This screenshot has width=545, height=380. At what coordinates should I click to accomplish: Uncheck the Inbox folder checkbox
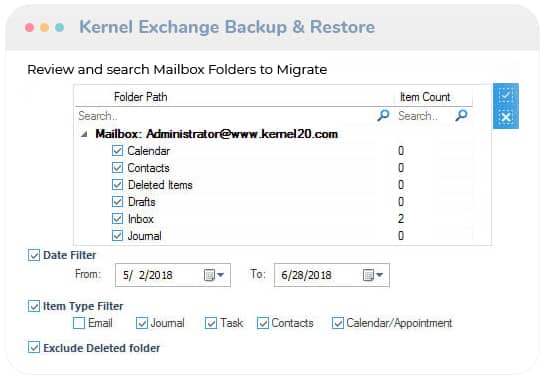(117, 219)
